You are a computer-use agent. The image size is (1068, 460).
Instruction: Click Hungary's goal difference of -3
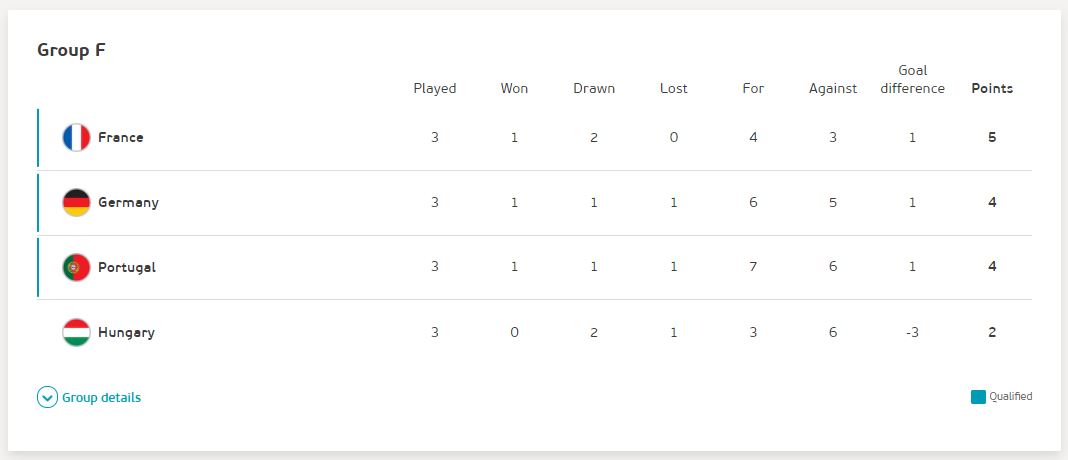pos(912,333)
